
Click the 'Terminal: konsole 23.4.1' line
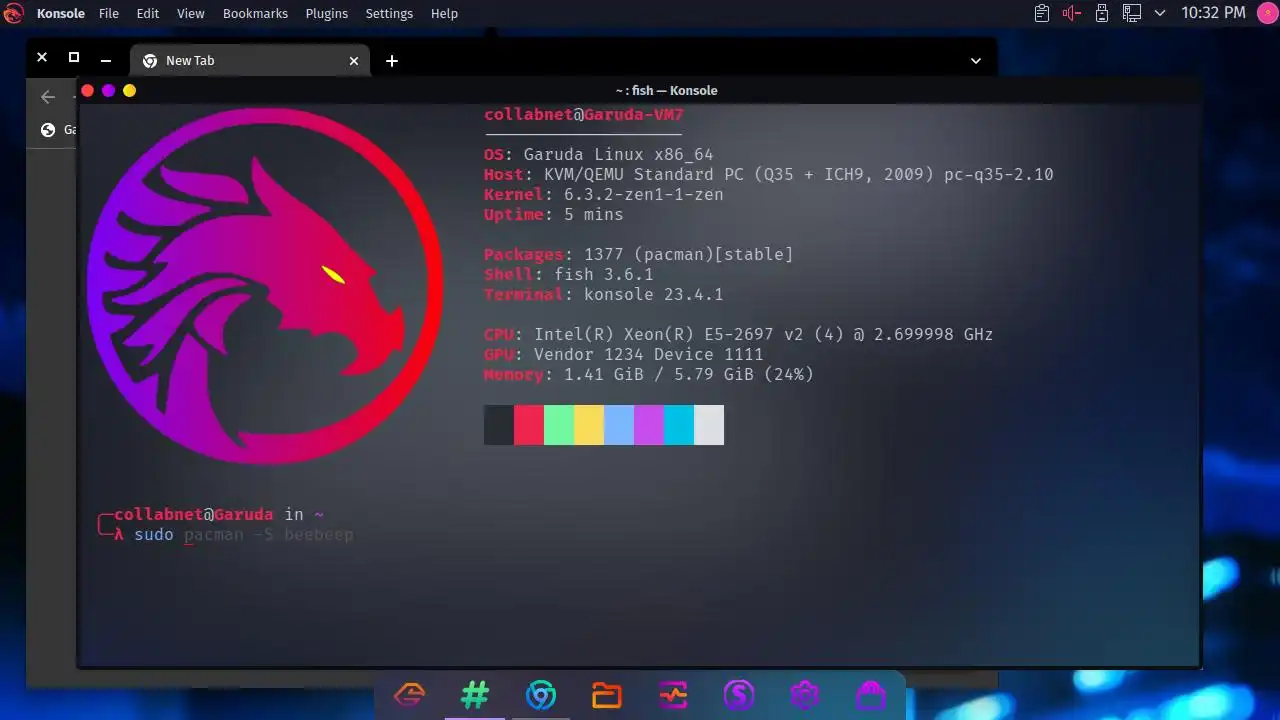604,294
